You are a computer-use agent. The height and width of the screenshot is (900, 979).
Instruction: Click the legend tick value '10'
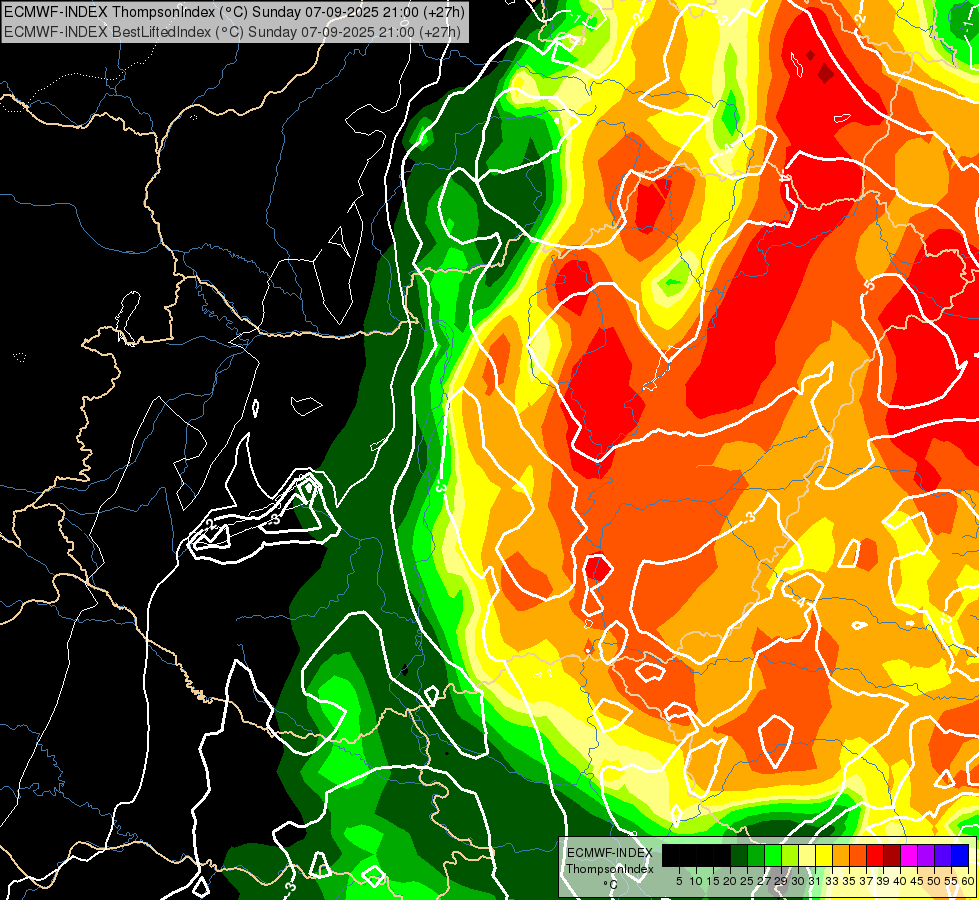click(696, 881)
